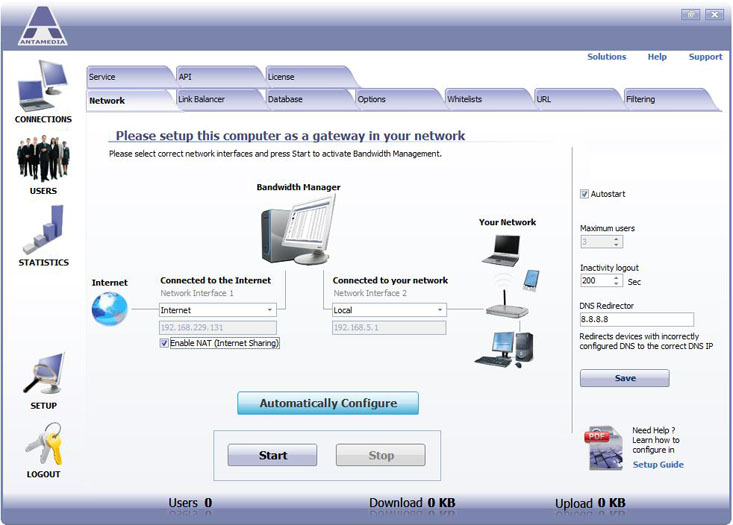The height and width of the screenshot is (525, 733).
Task: Switch to the Options tab
Action: pyautogui.click(x=397, y=99)
